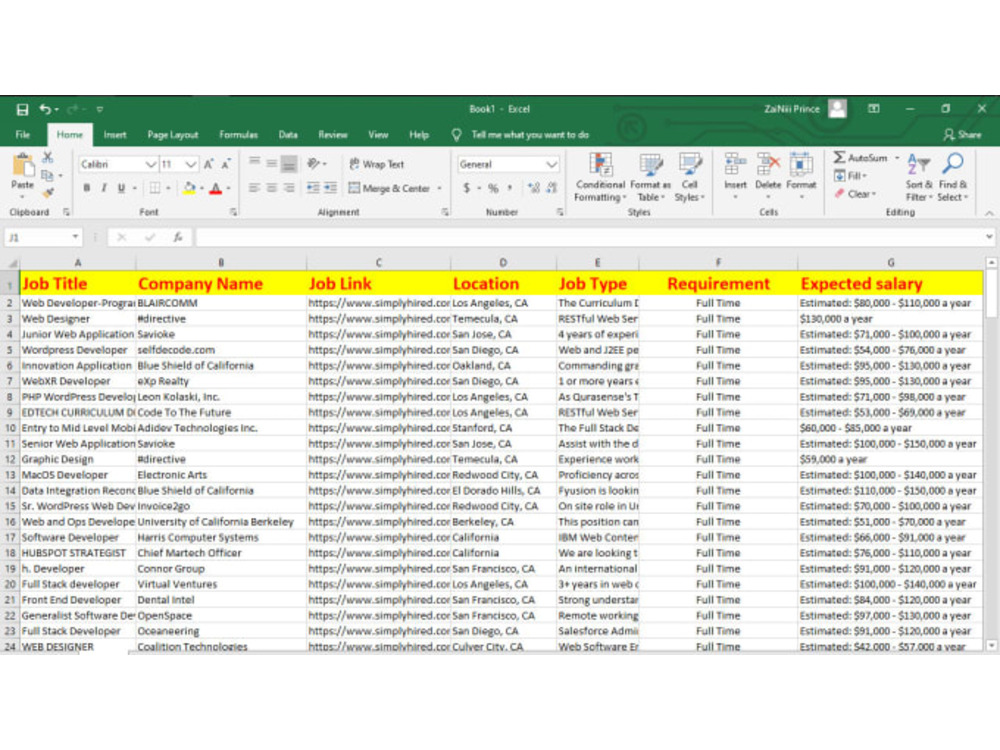Open the File tab

pos(23,135)
